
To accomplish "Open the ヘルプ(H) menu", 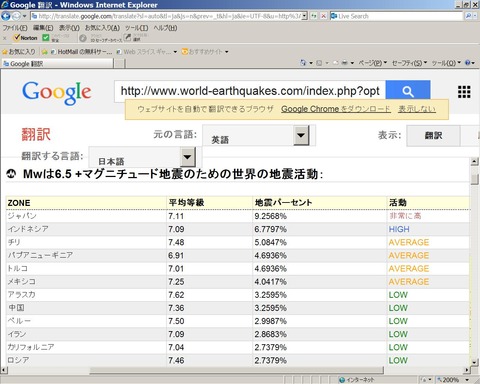I will tap(165, 28).
